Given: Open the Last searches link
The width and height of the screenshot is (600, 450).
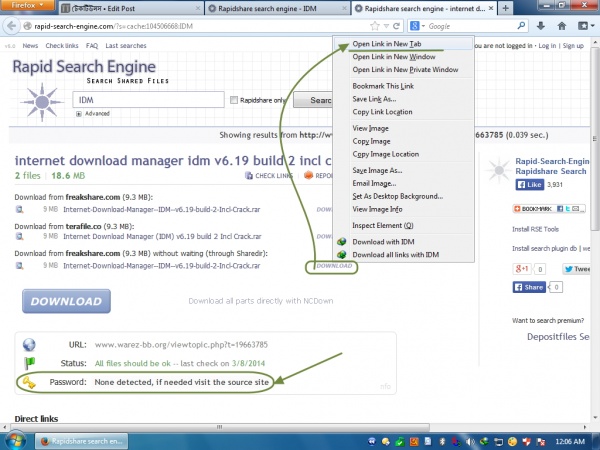Looking at the screenshot, I should point(126,46).
